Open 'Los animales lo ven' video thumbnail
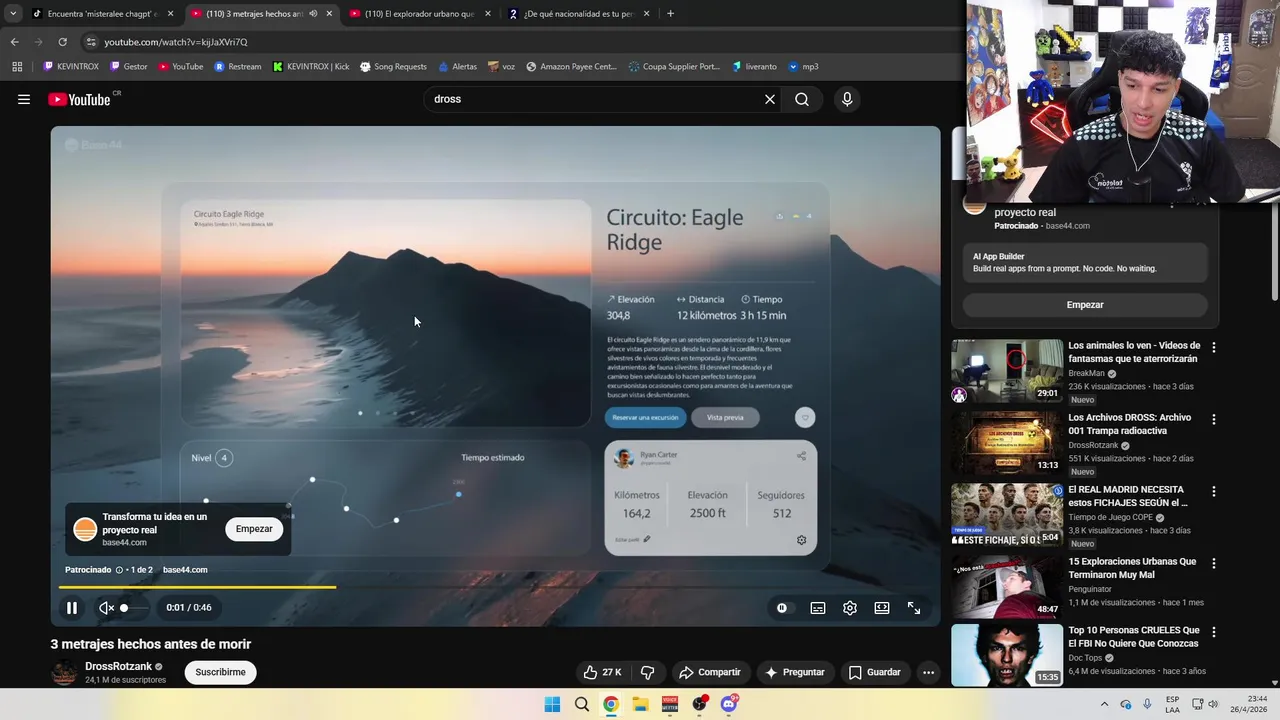The image size is (1280, 720). (x=1007, y=371)
